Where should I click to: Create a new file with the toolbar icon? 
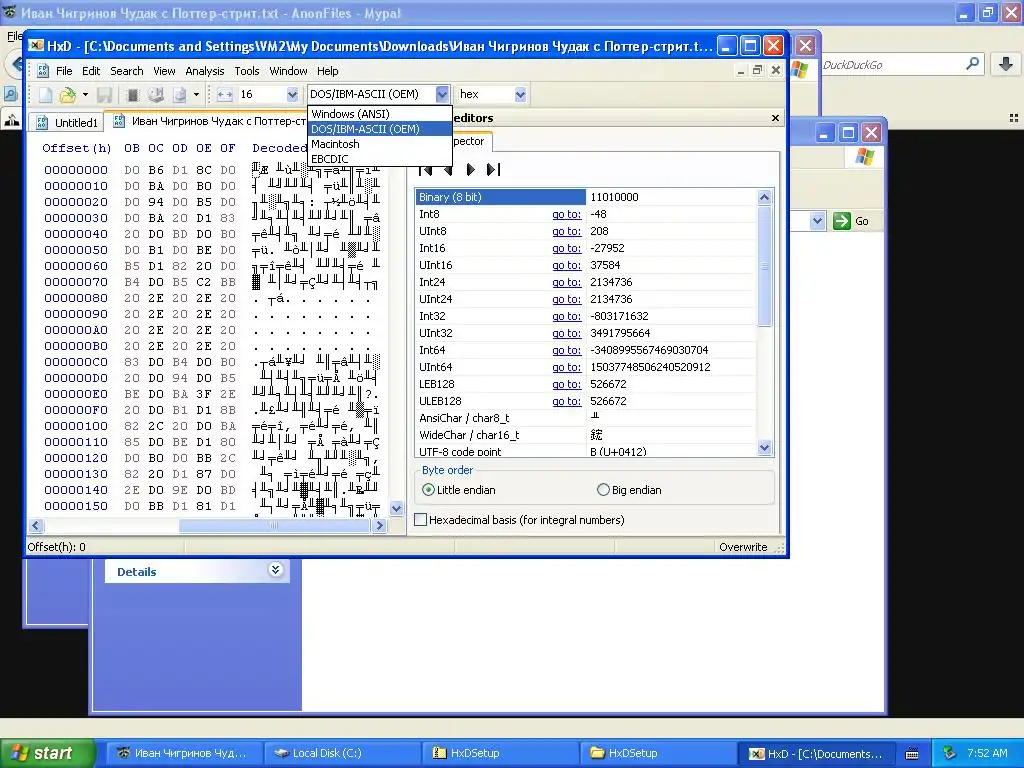point(45,95)
